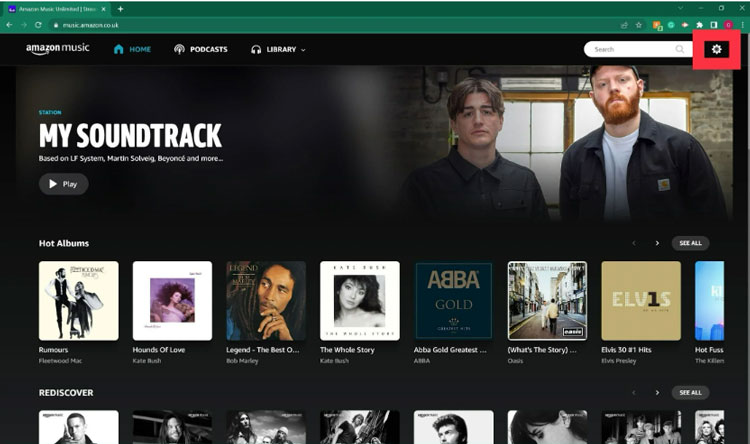Open the browser profile avatar
Viewport: 750px width, 444px height.
point(728,25)
